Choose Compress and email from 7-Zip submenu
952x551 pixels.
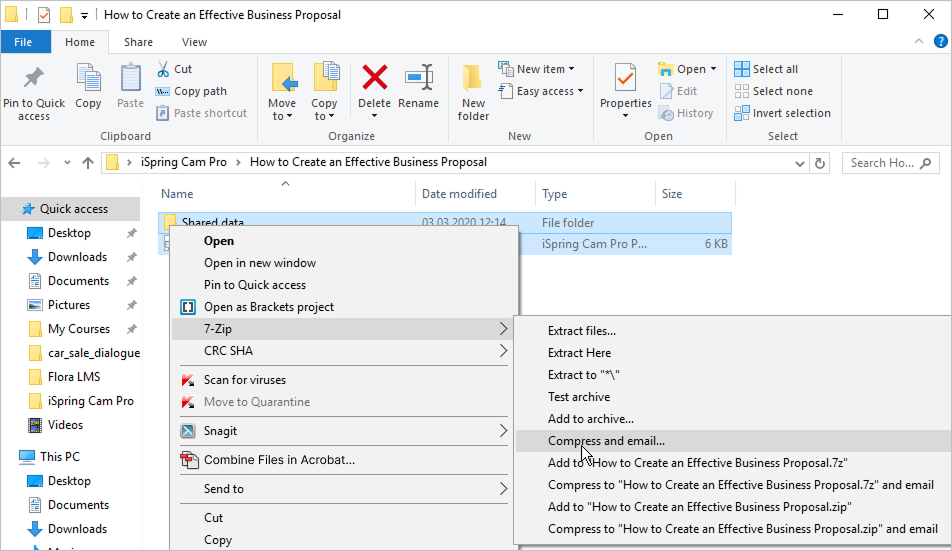[x=606, y=441]
